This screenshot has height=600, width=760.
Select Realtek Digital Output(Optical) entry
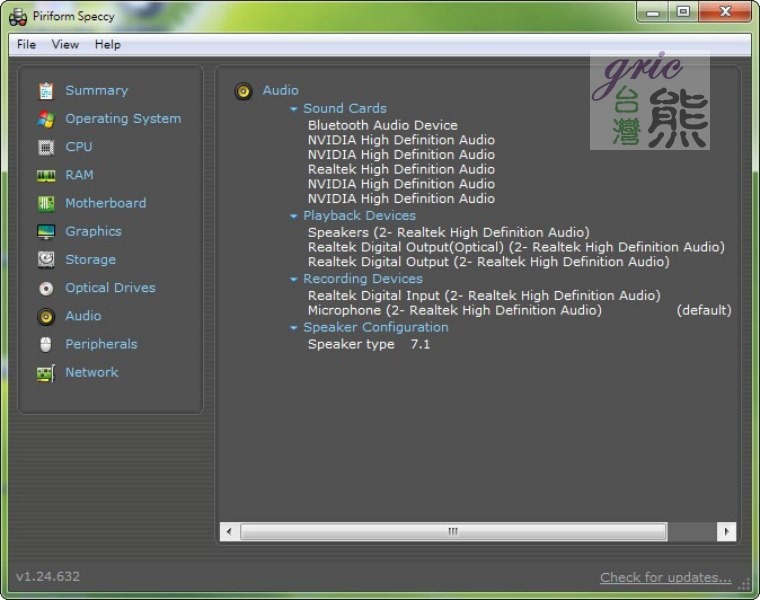[516, 247]
